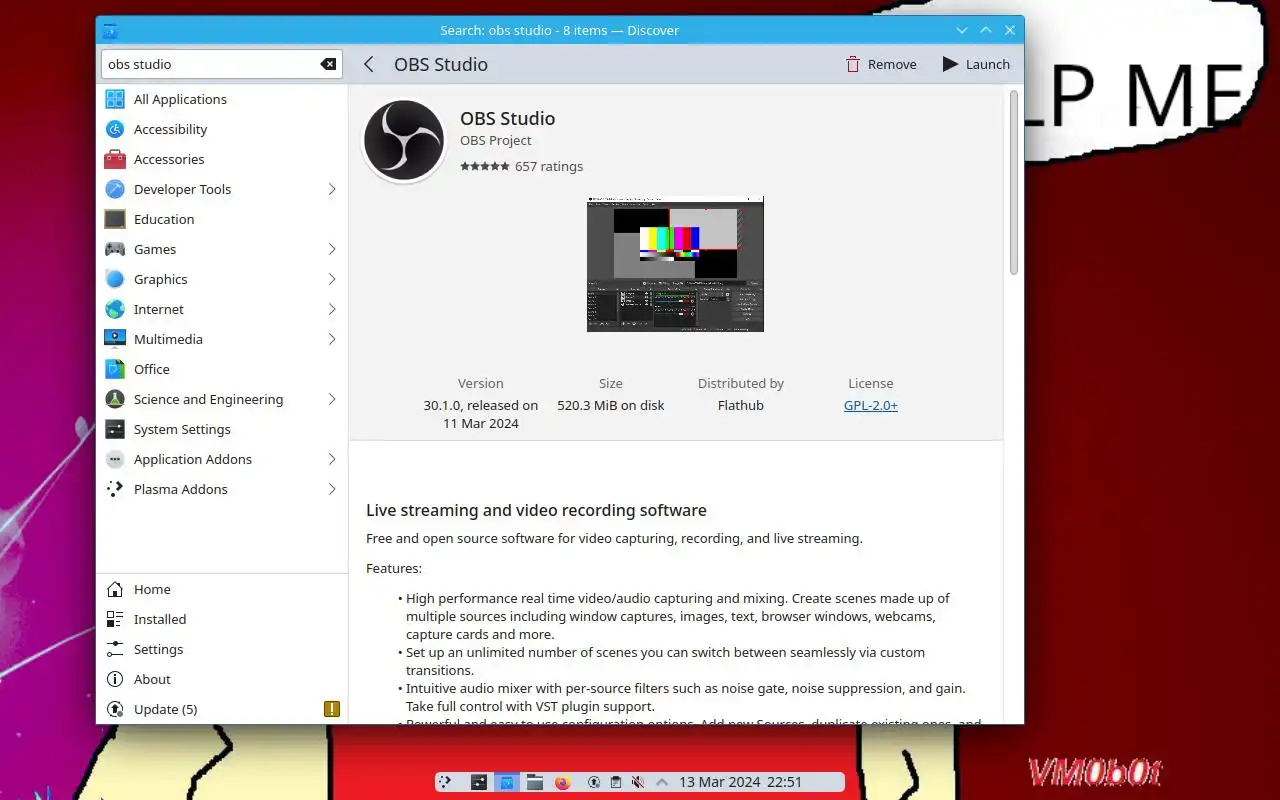Click the Multimedia category icon

pyautogui.click(x=115, y=339)
